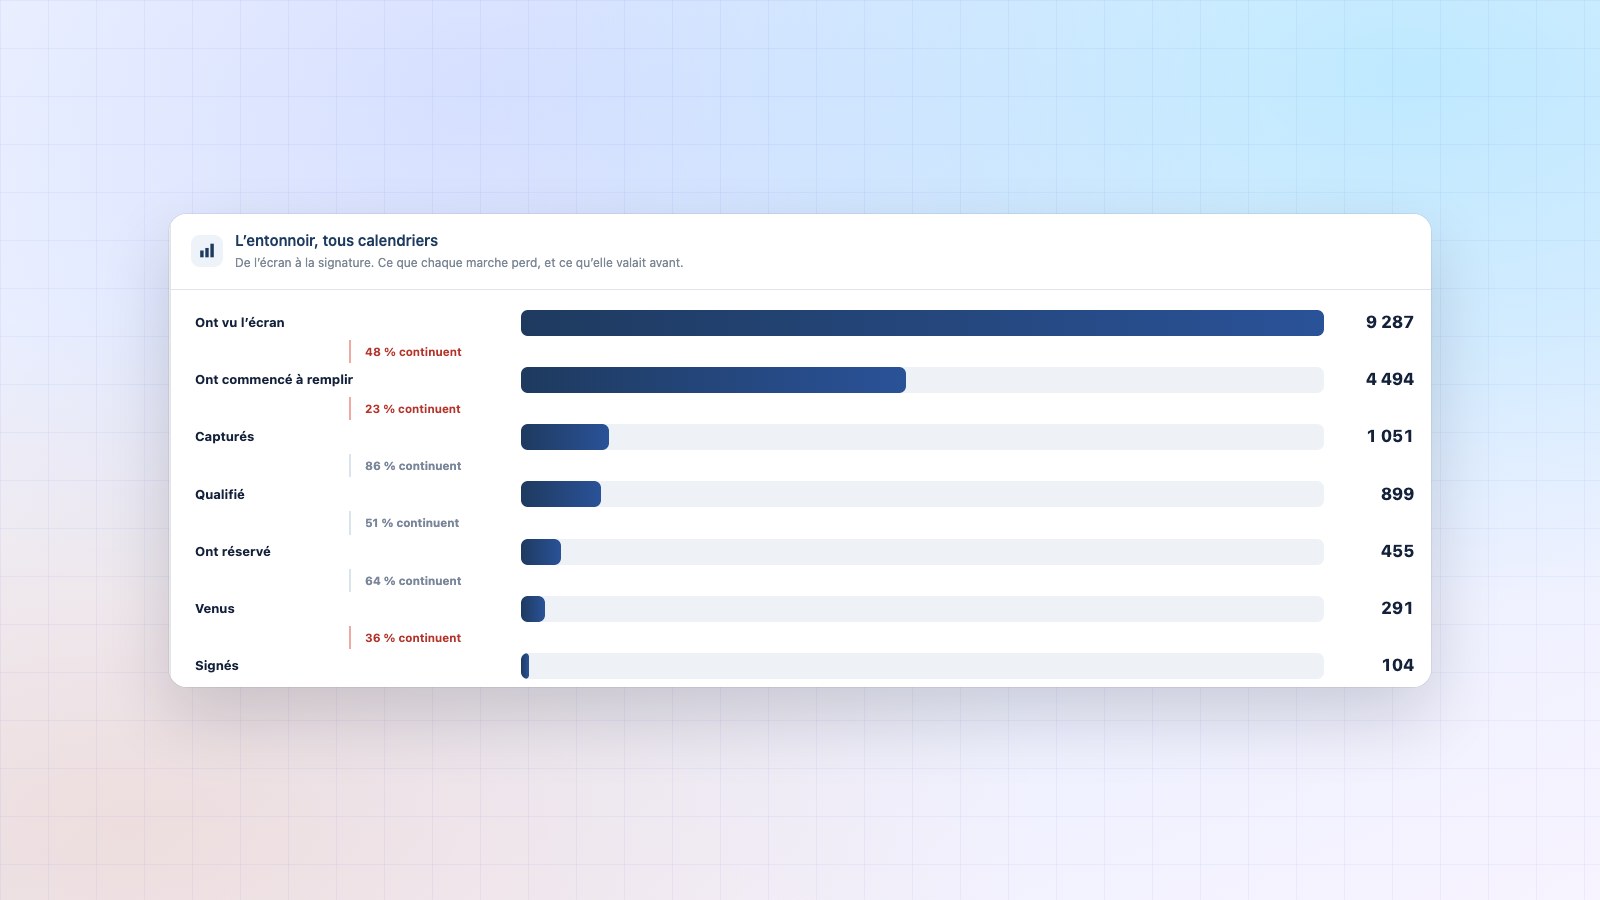Click the "48 % continuent" conversion rate

click(413, 352)
